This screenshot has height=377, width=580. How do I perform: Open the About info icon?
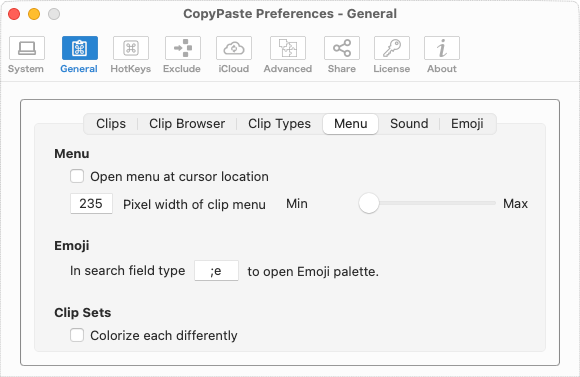click(x=442, y=48)
